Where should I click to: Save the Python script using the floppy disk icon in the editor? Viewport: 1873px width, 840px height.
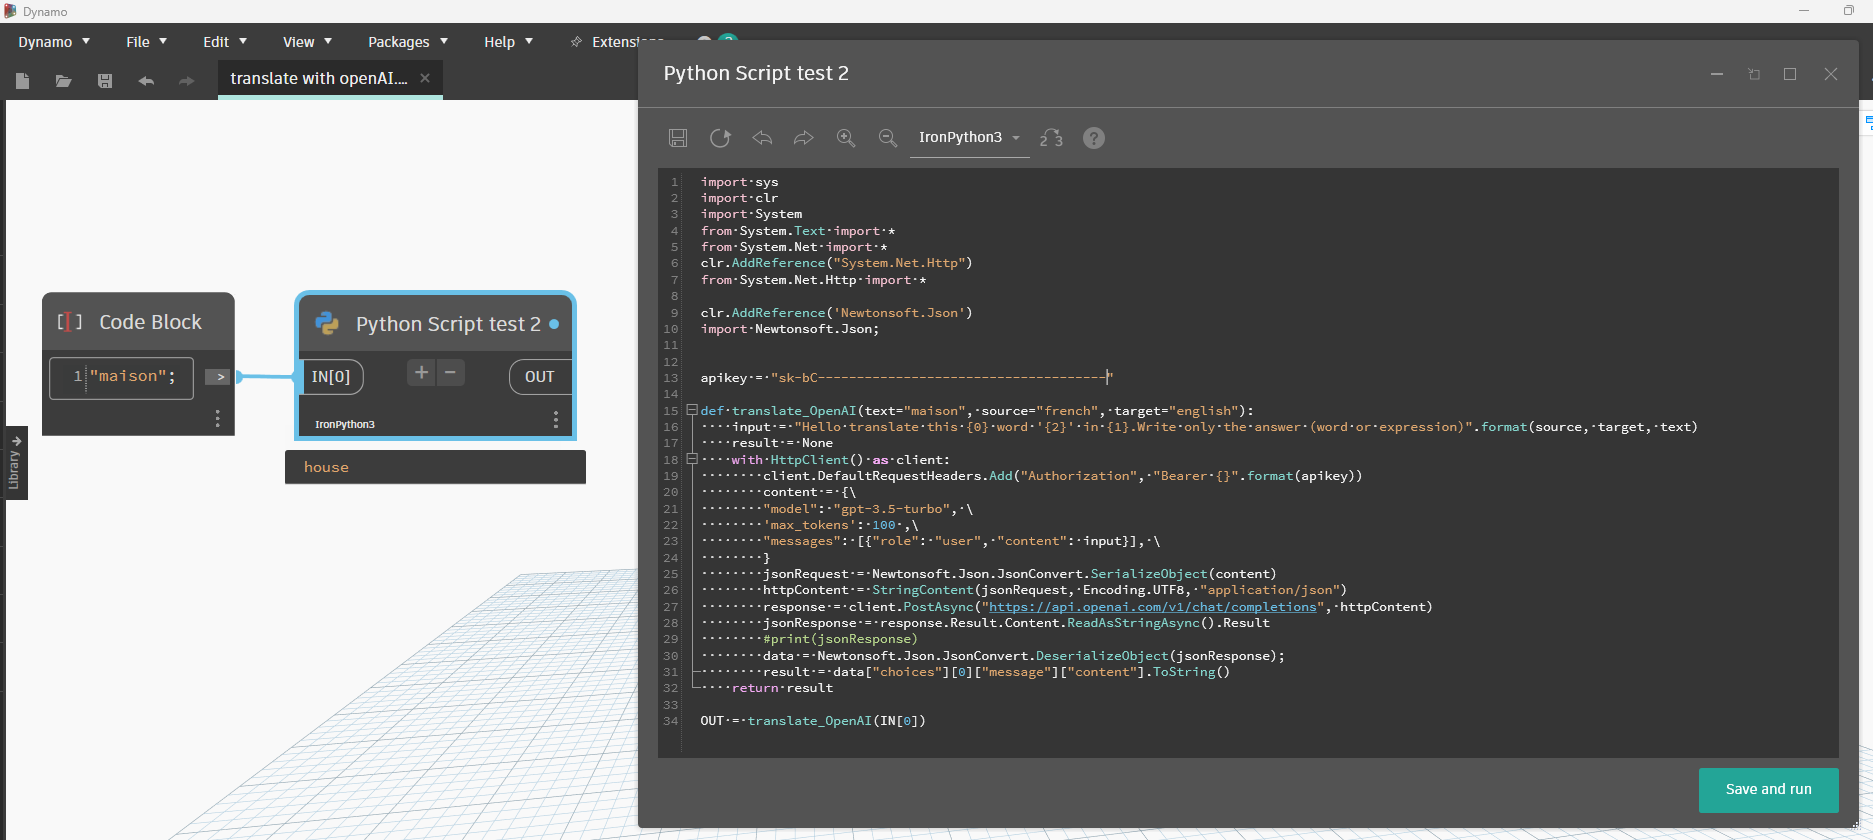678,138
